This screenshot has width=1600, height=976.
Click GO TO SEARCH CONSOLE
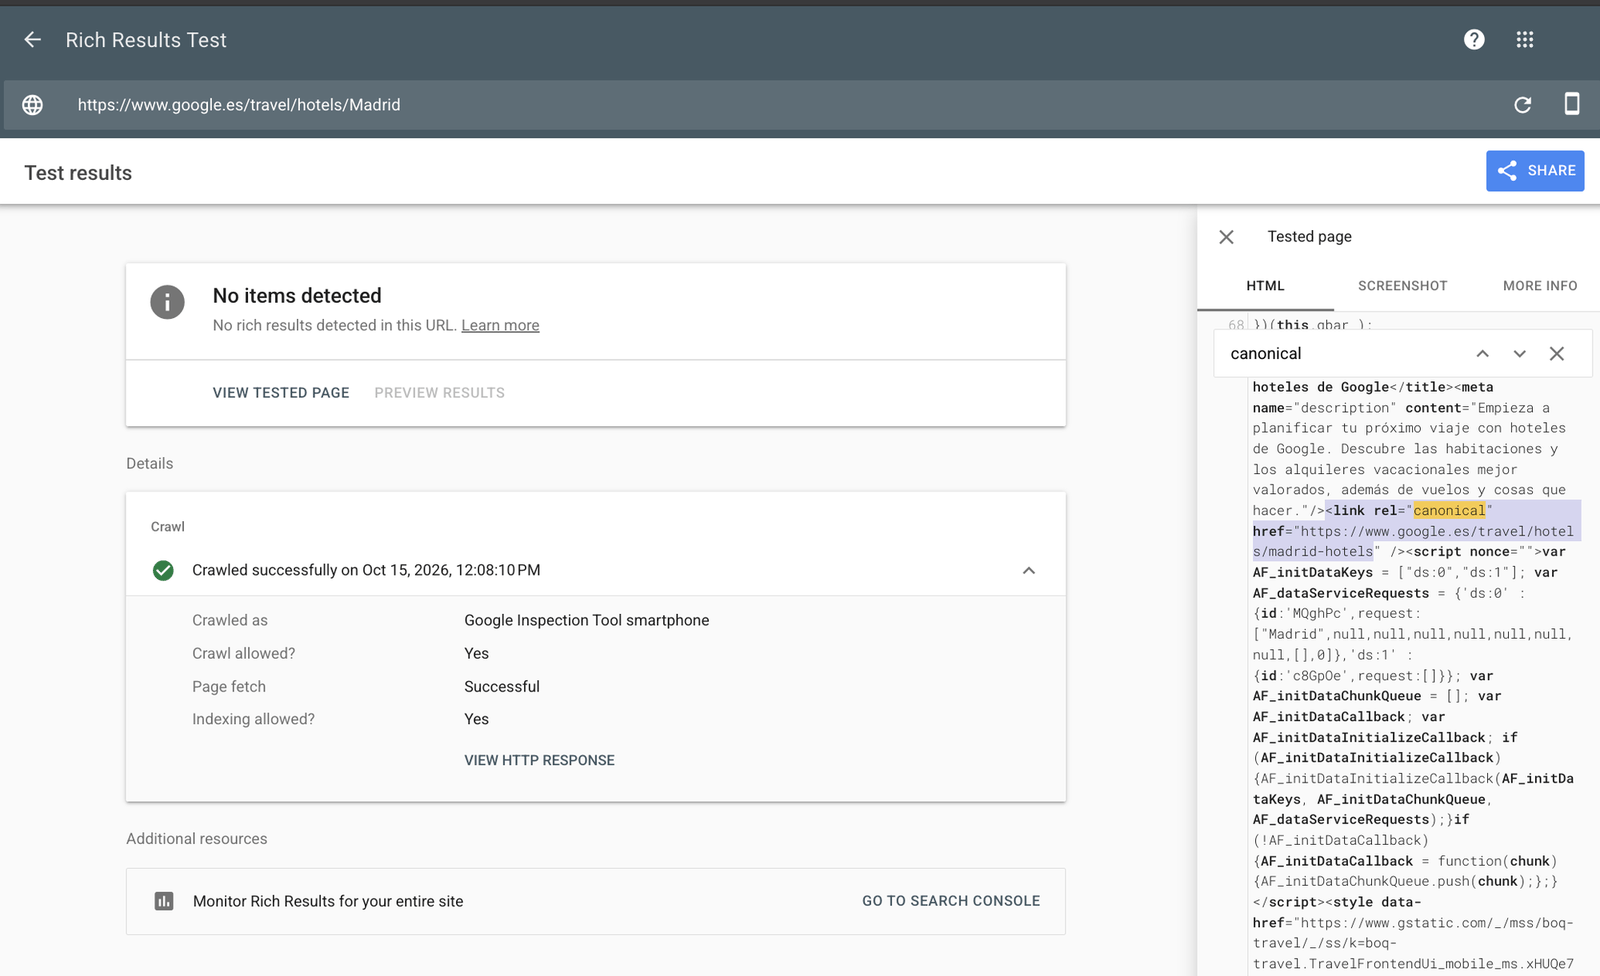coord(951,901)
